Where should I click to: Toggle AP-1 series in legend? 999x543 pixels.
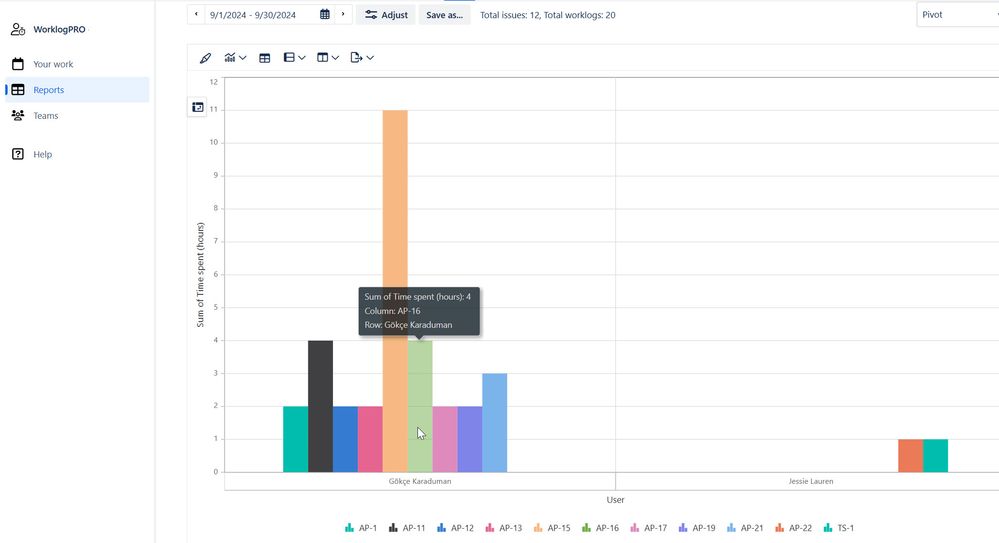tap(361, 528)
